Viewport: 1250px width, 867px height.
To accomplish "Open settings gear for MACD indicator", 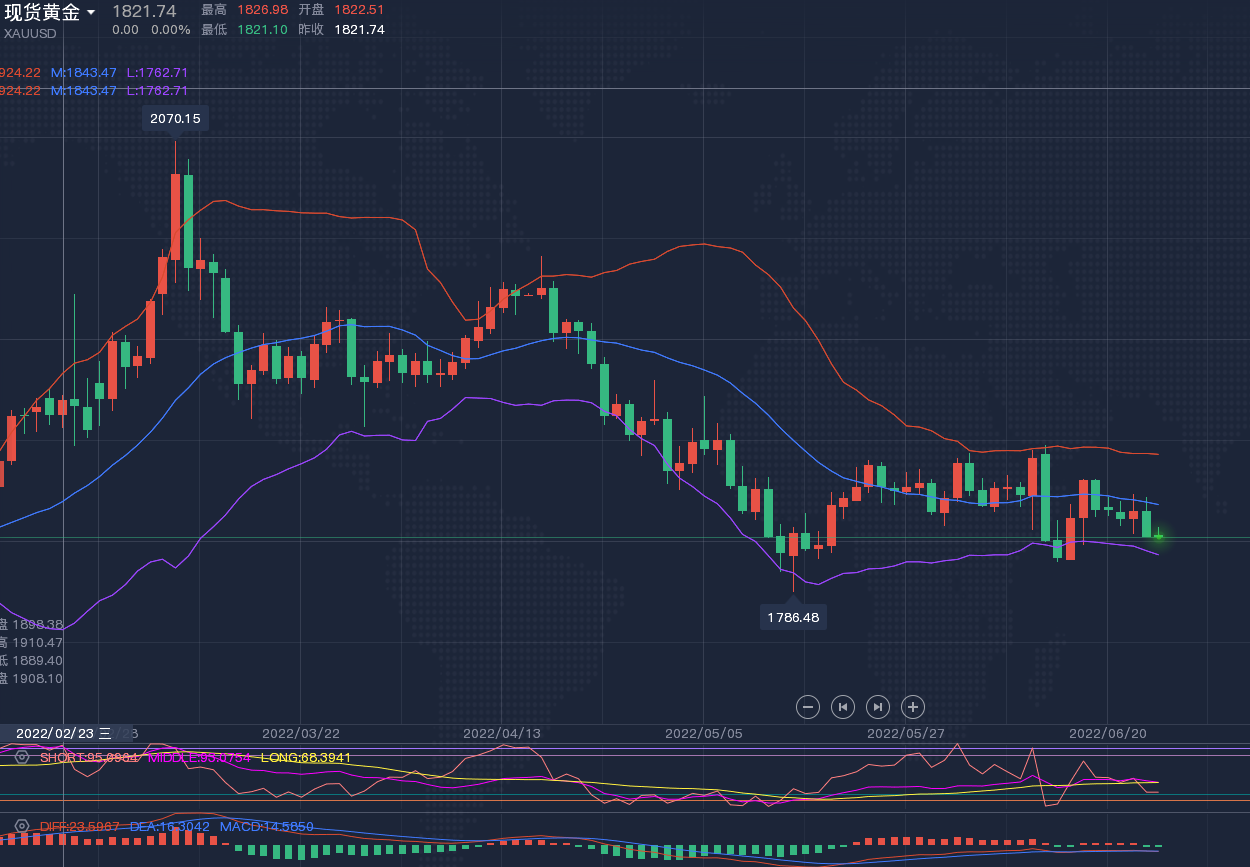I will [x=21, y=826].
